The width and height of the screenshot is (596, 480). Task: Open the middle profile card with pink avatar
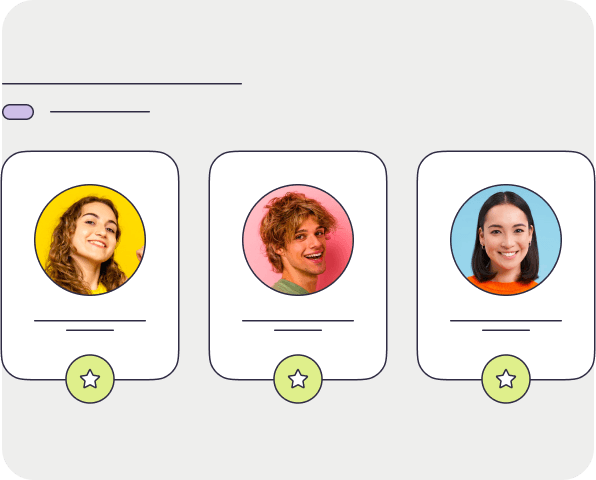pos(298,265)
